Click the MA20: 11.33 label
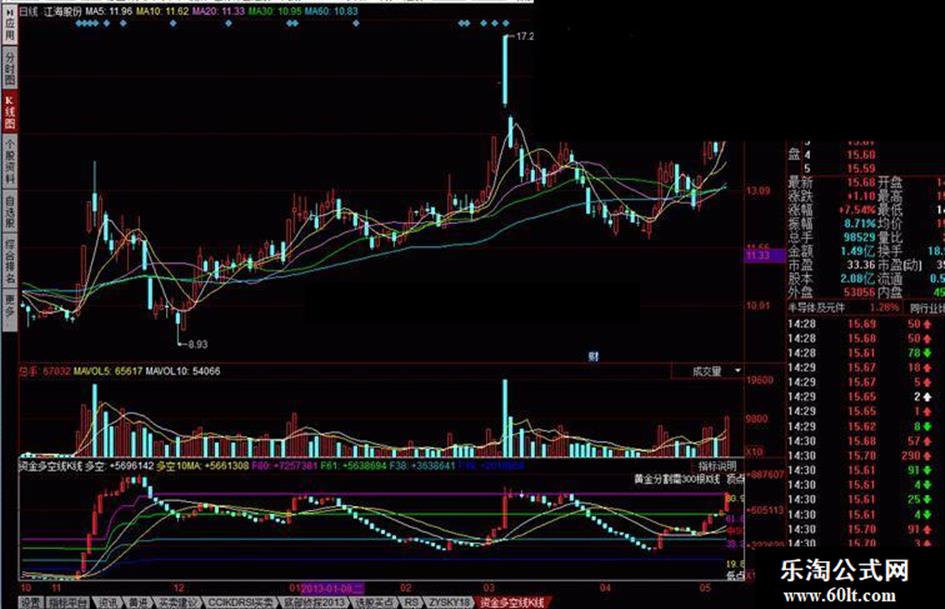The image size is (945, 609). pos(219,11)
